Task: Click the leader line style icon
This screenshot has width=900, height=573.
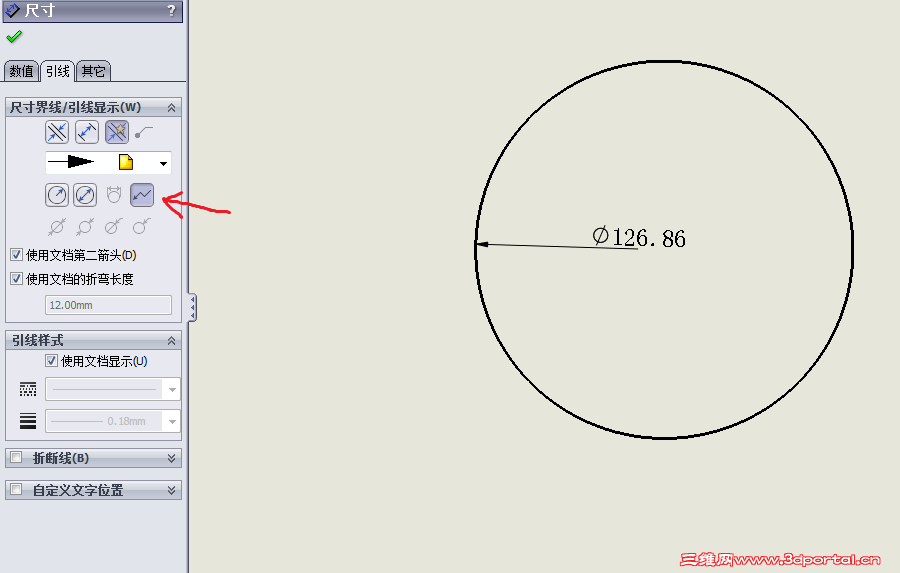Action: point(28,389)
